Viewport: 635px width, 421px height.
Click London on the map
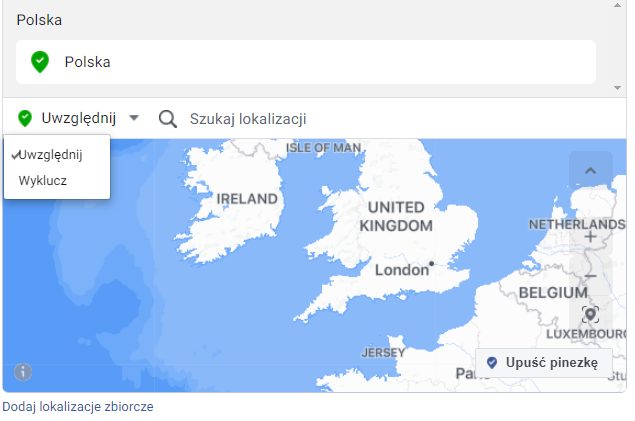401,269
